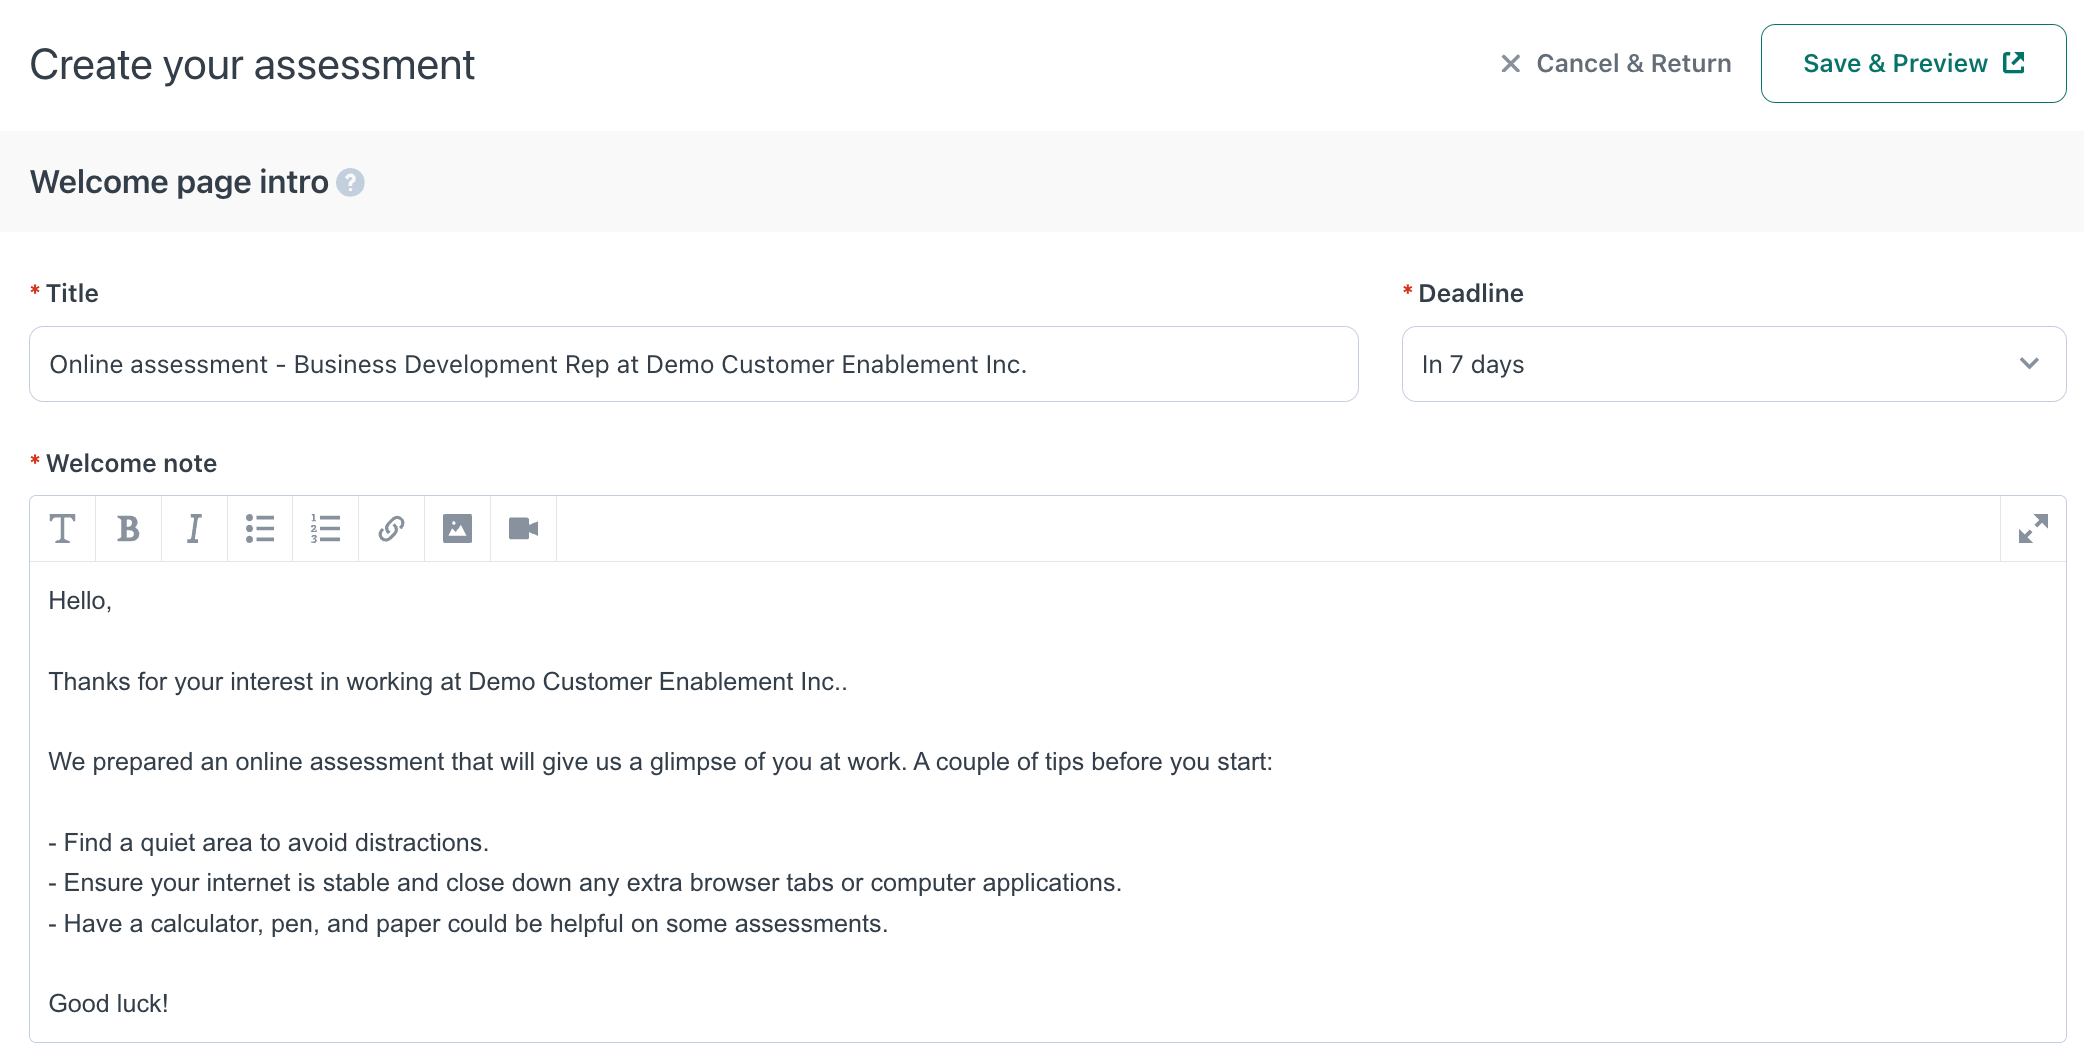Click the "Have a calculator" tip line

[468, 924]
